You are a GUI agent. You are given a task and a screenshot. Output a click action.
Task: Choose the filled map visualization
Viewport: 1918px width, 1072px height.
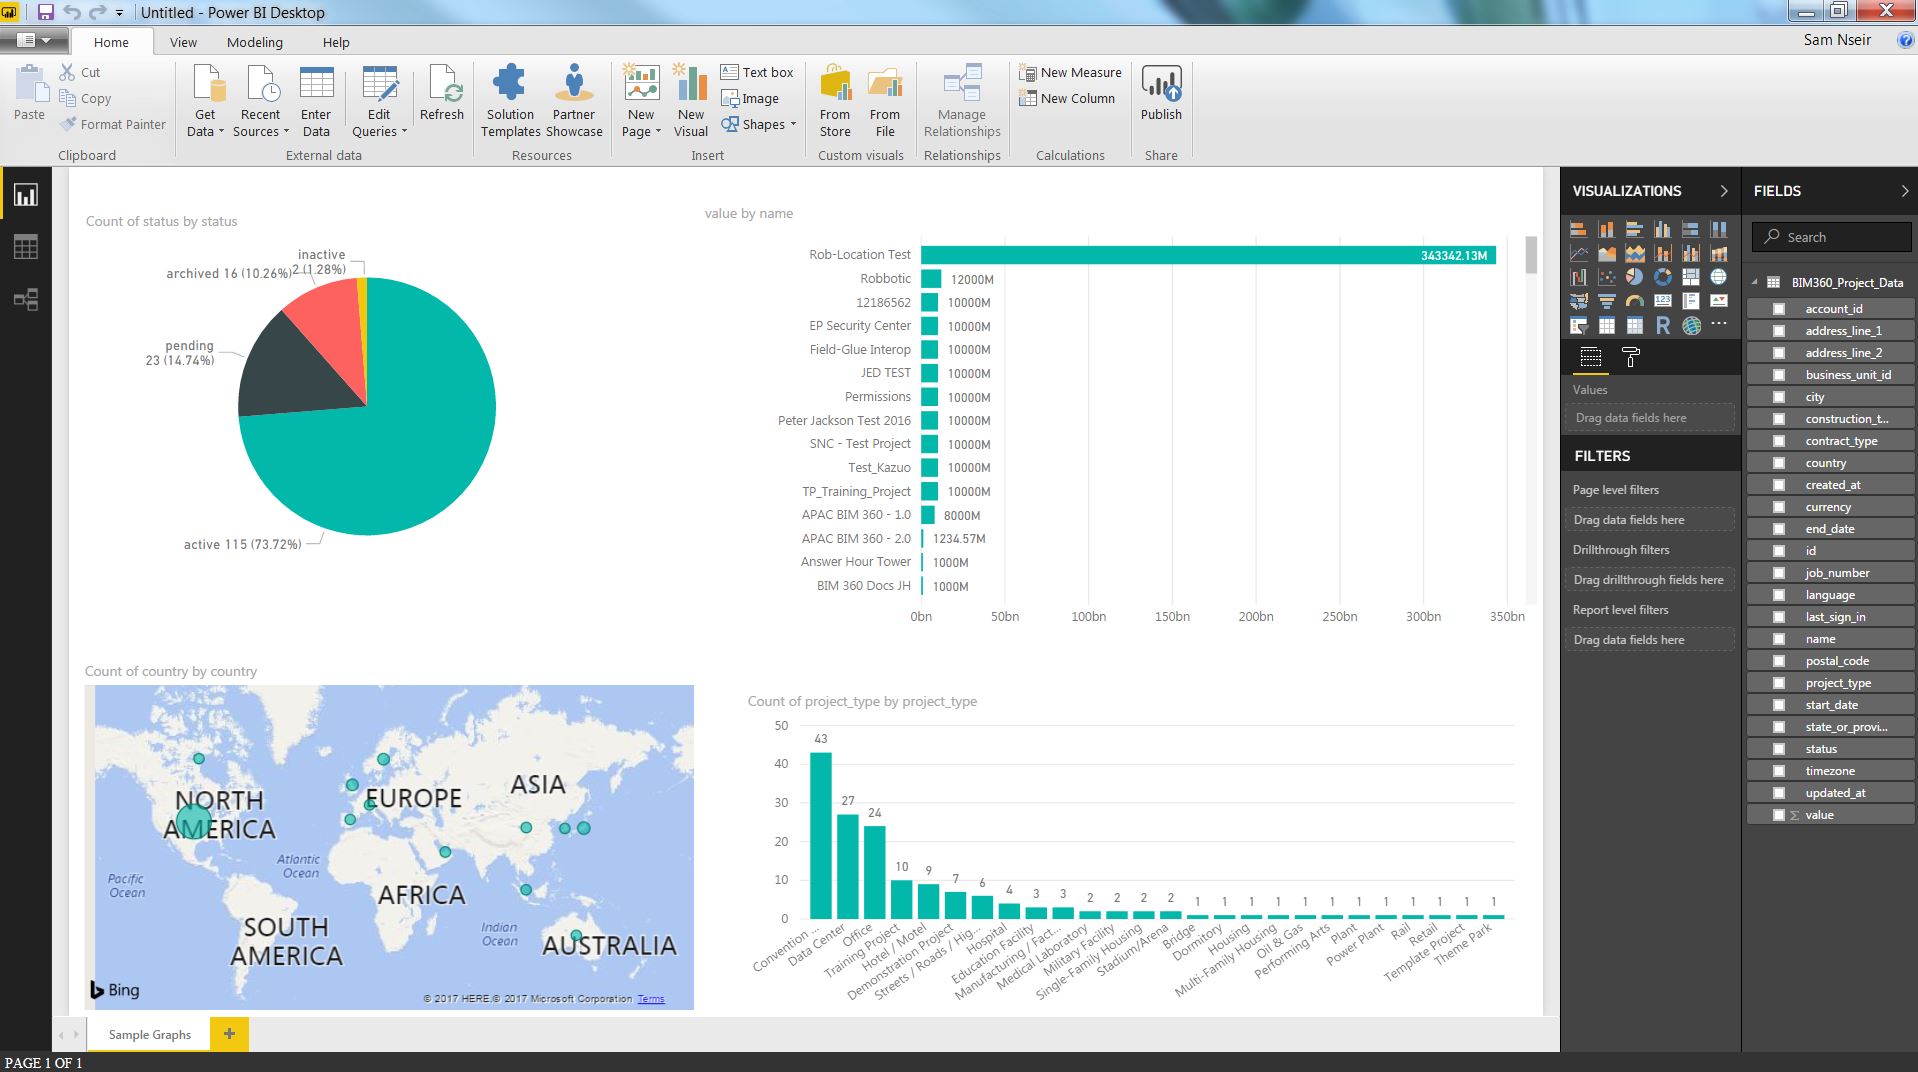pos(1578,301)
